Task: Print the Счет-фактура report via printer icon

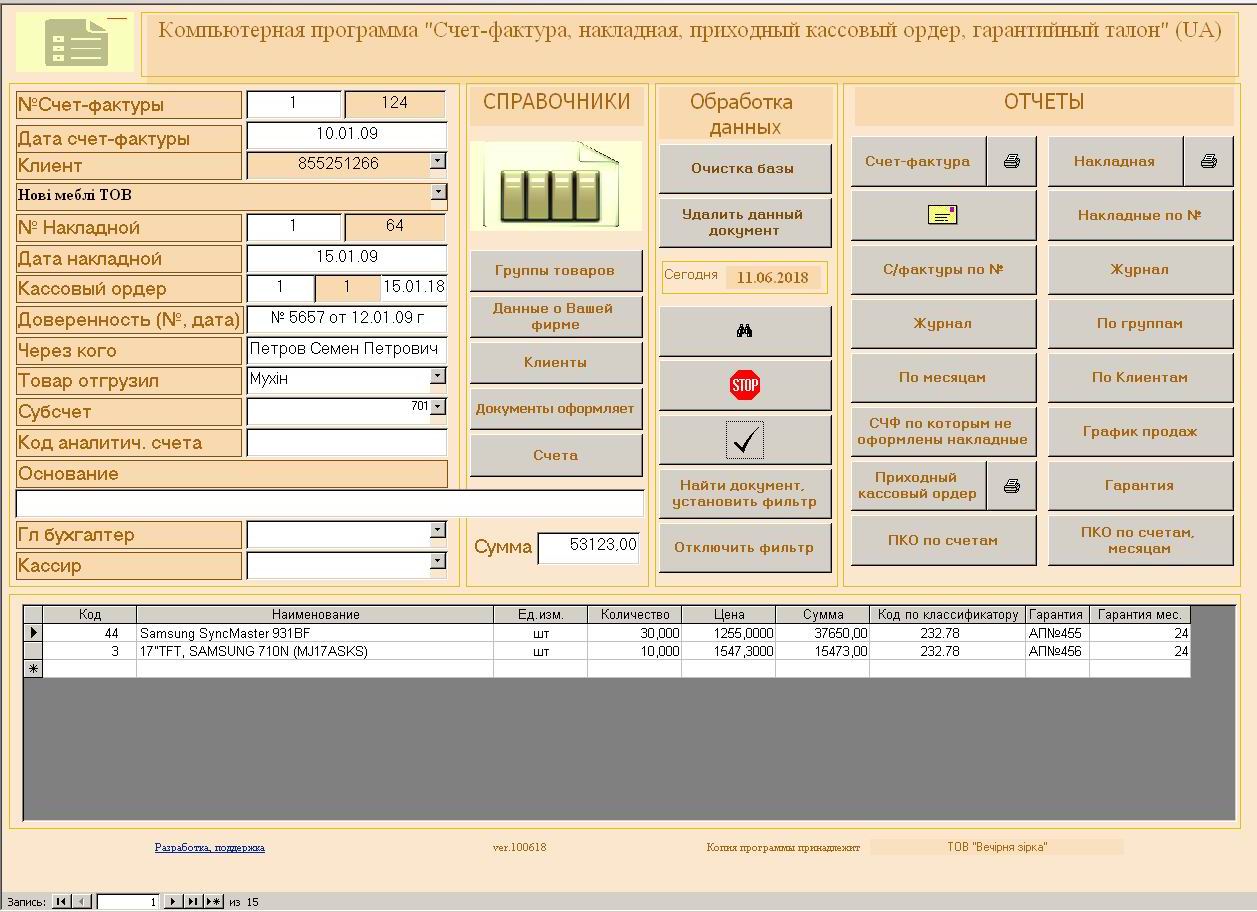Action: point(1012,161)
